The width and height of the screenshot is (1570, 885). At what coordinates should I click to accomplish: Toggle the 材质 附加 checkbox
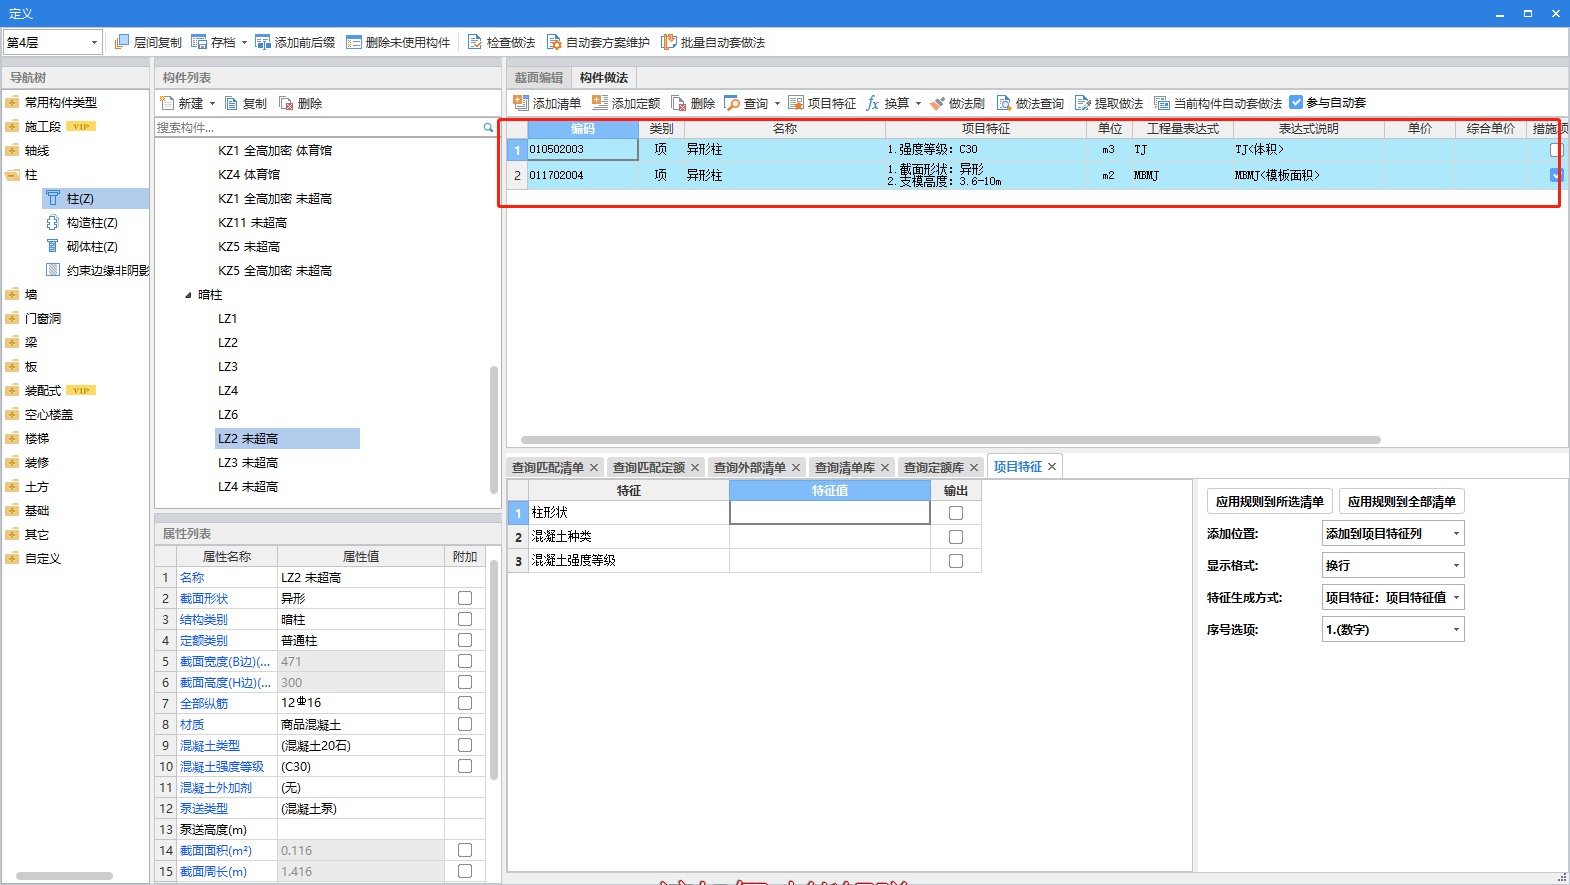click(465, 724)
